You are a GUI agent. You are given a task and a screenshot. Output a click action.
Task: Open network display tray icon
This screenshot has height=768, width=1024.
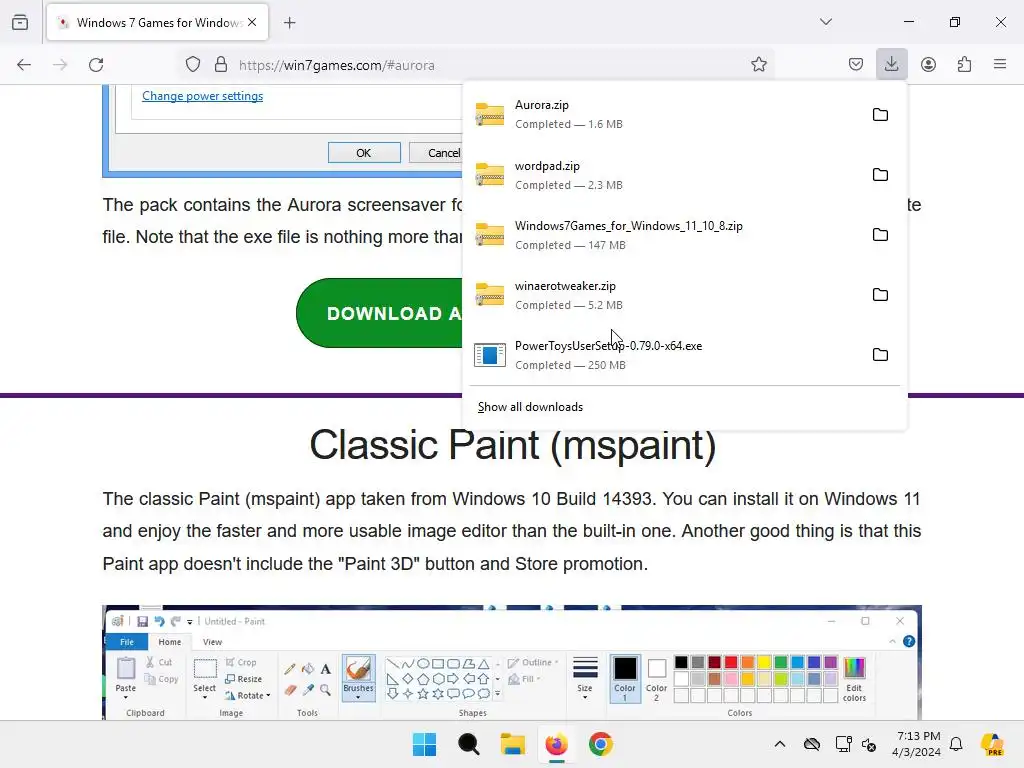click(x=843, y=744)
